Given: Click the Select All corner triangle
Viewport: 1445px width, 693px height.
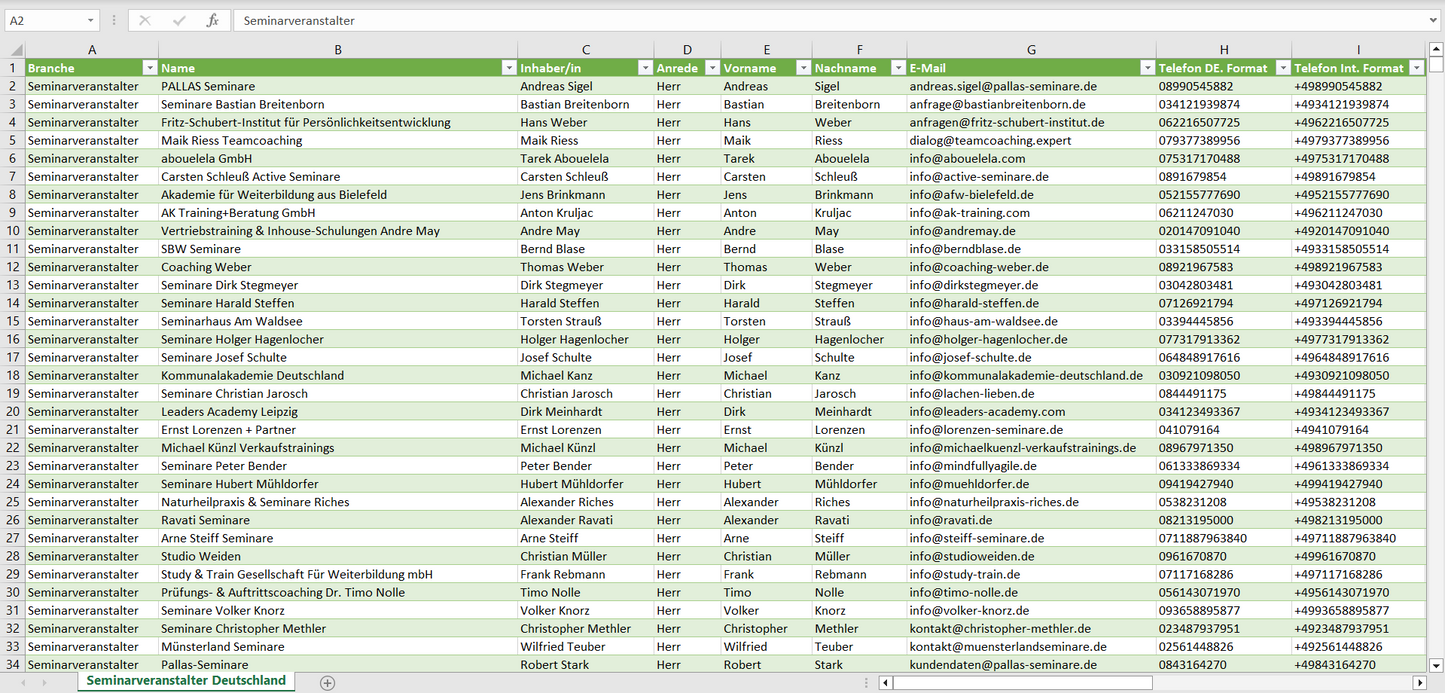Looking at the screenshot, I should tap(14, 50).
